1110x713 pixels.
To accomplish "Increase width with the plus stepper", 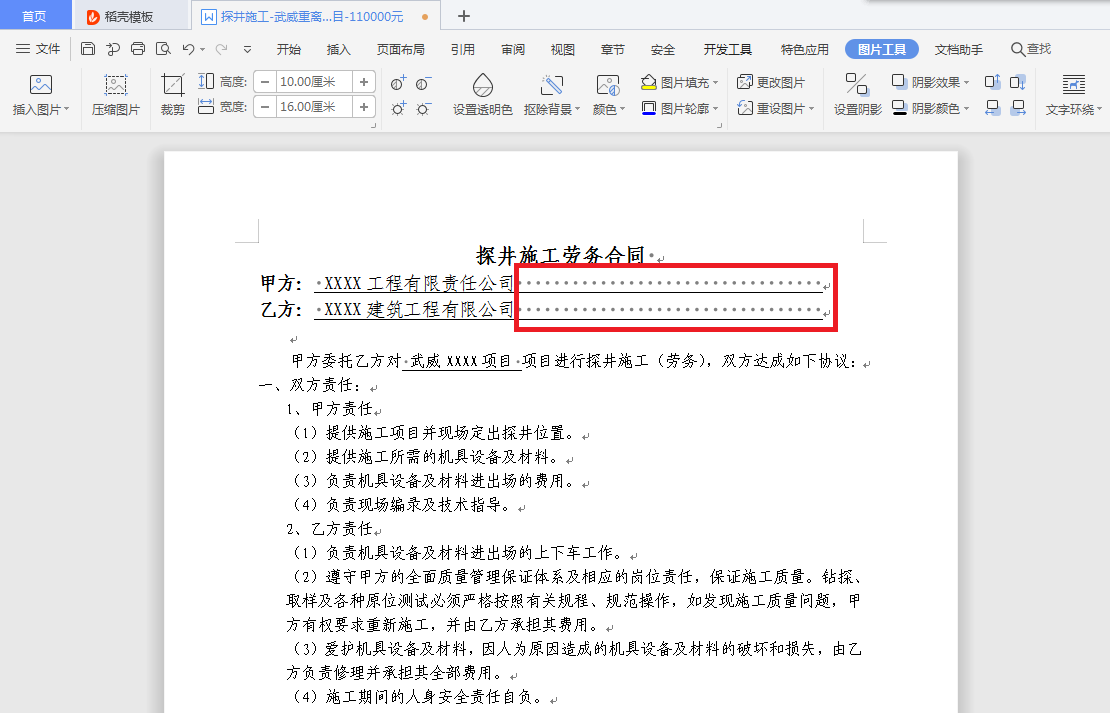I will point(364,107).
